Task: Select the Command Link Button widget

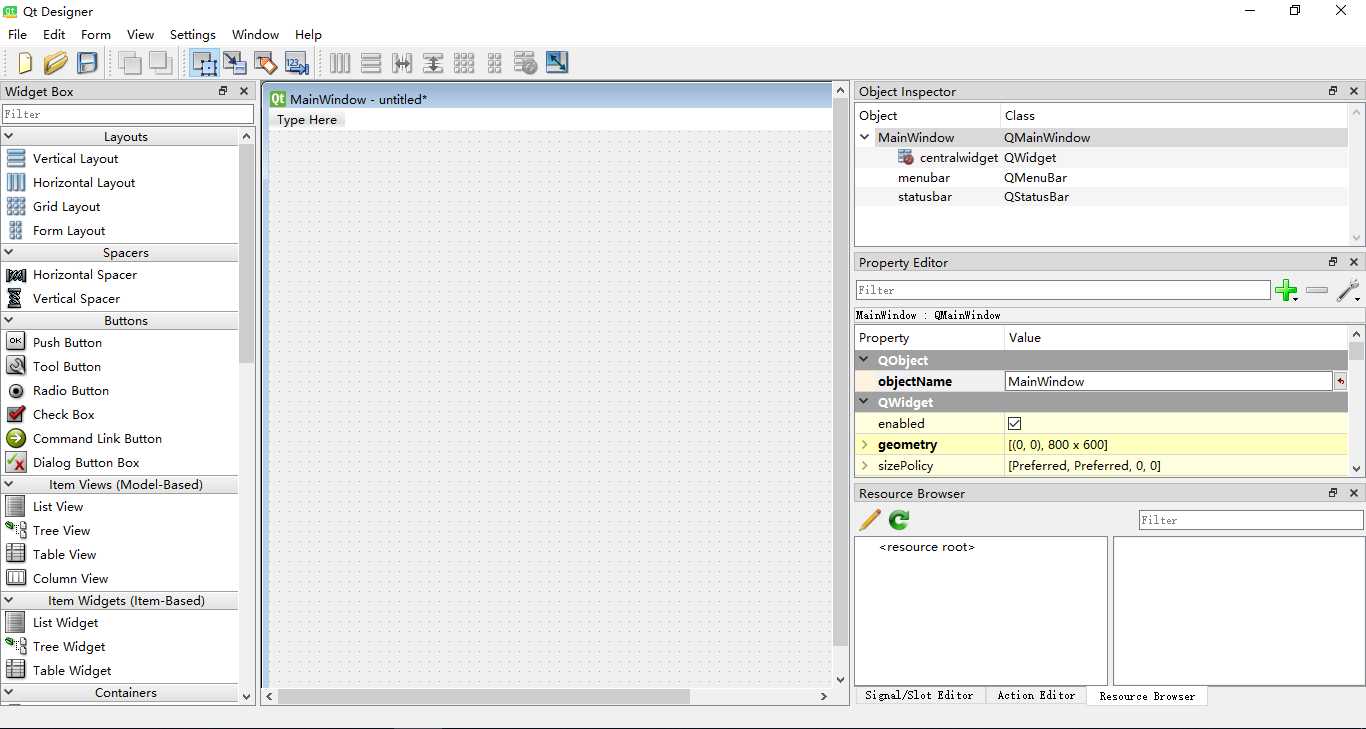Action: 97,438
